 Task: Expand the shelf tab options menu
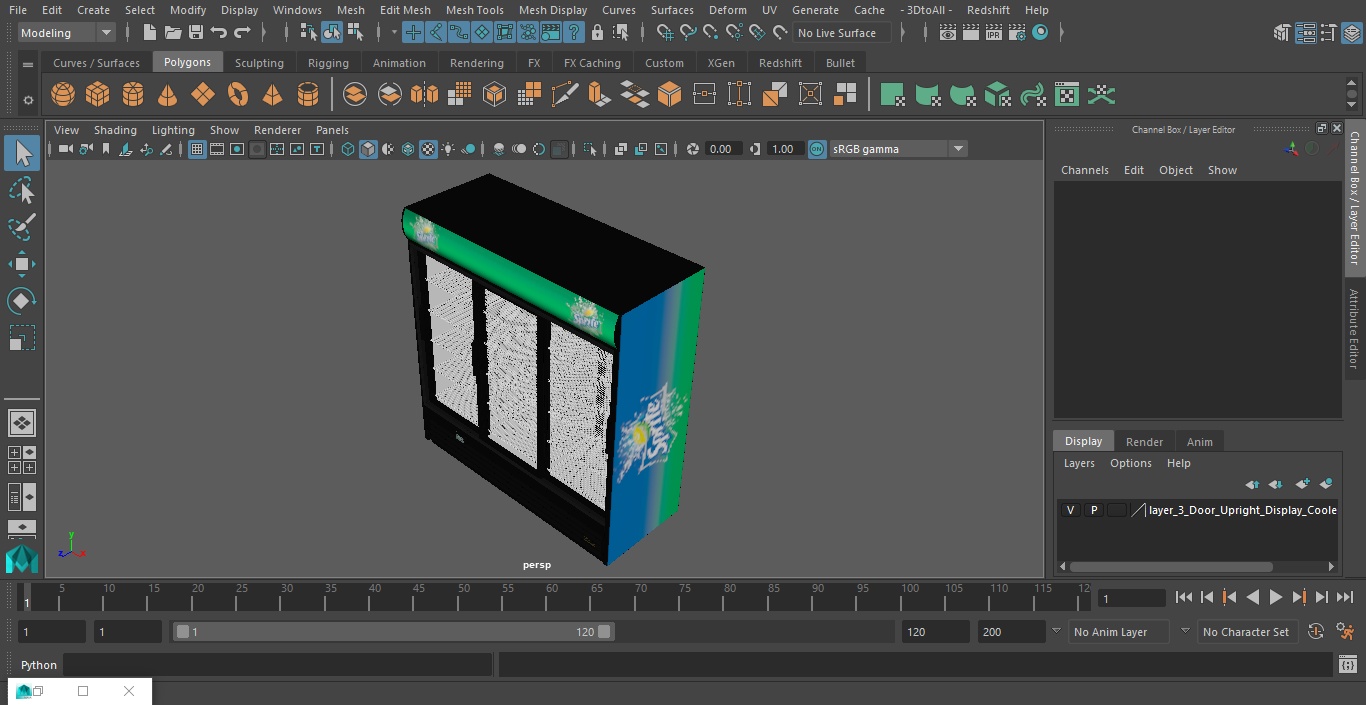click(28, 63)
